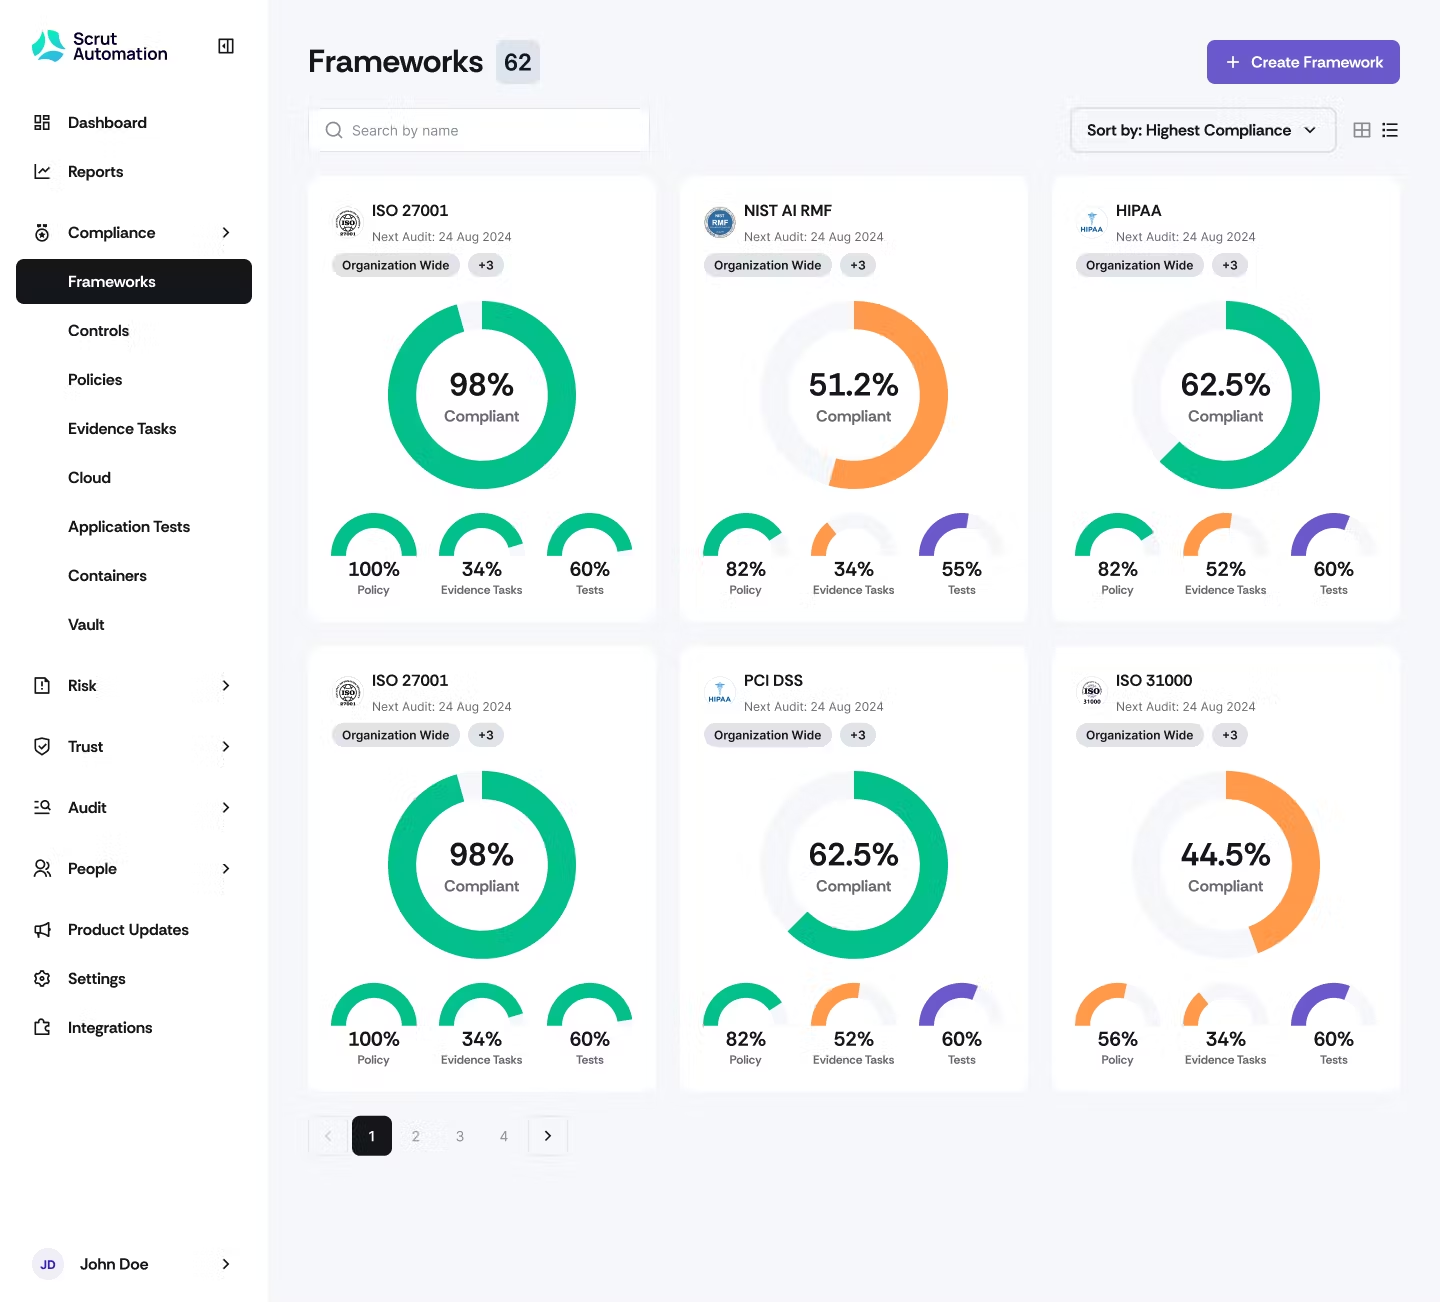Click the Create Framework button
The width and height of the screenshot is (1440, 1302).
point(1303,61)
